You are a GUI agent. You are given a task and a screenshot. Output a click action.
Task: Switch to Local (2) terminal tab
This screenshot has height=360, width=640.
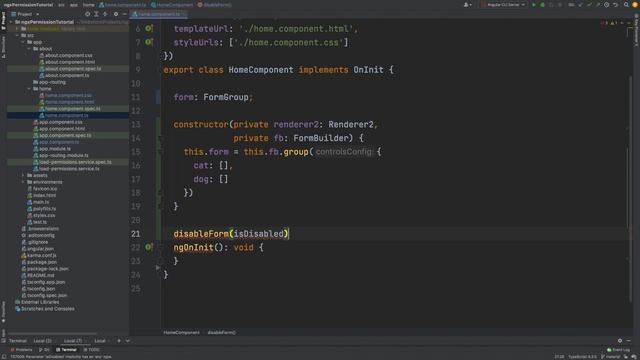click(42, 341)
